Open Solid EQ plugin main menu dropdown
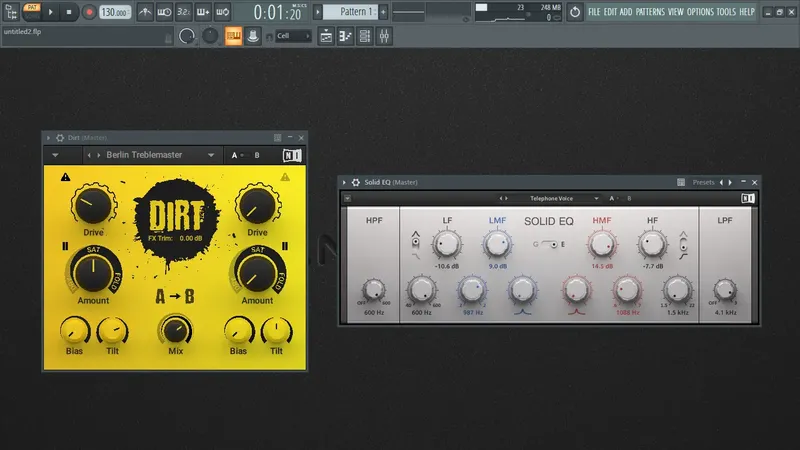This screenshot has height=450, width=800. [x=347, y=198]
